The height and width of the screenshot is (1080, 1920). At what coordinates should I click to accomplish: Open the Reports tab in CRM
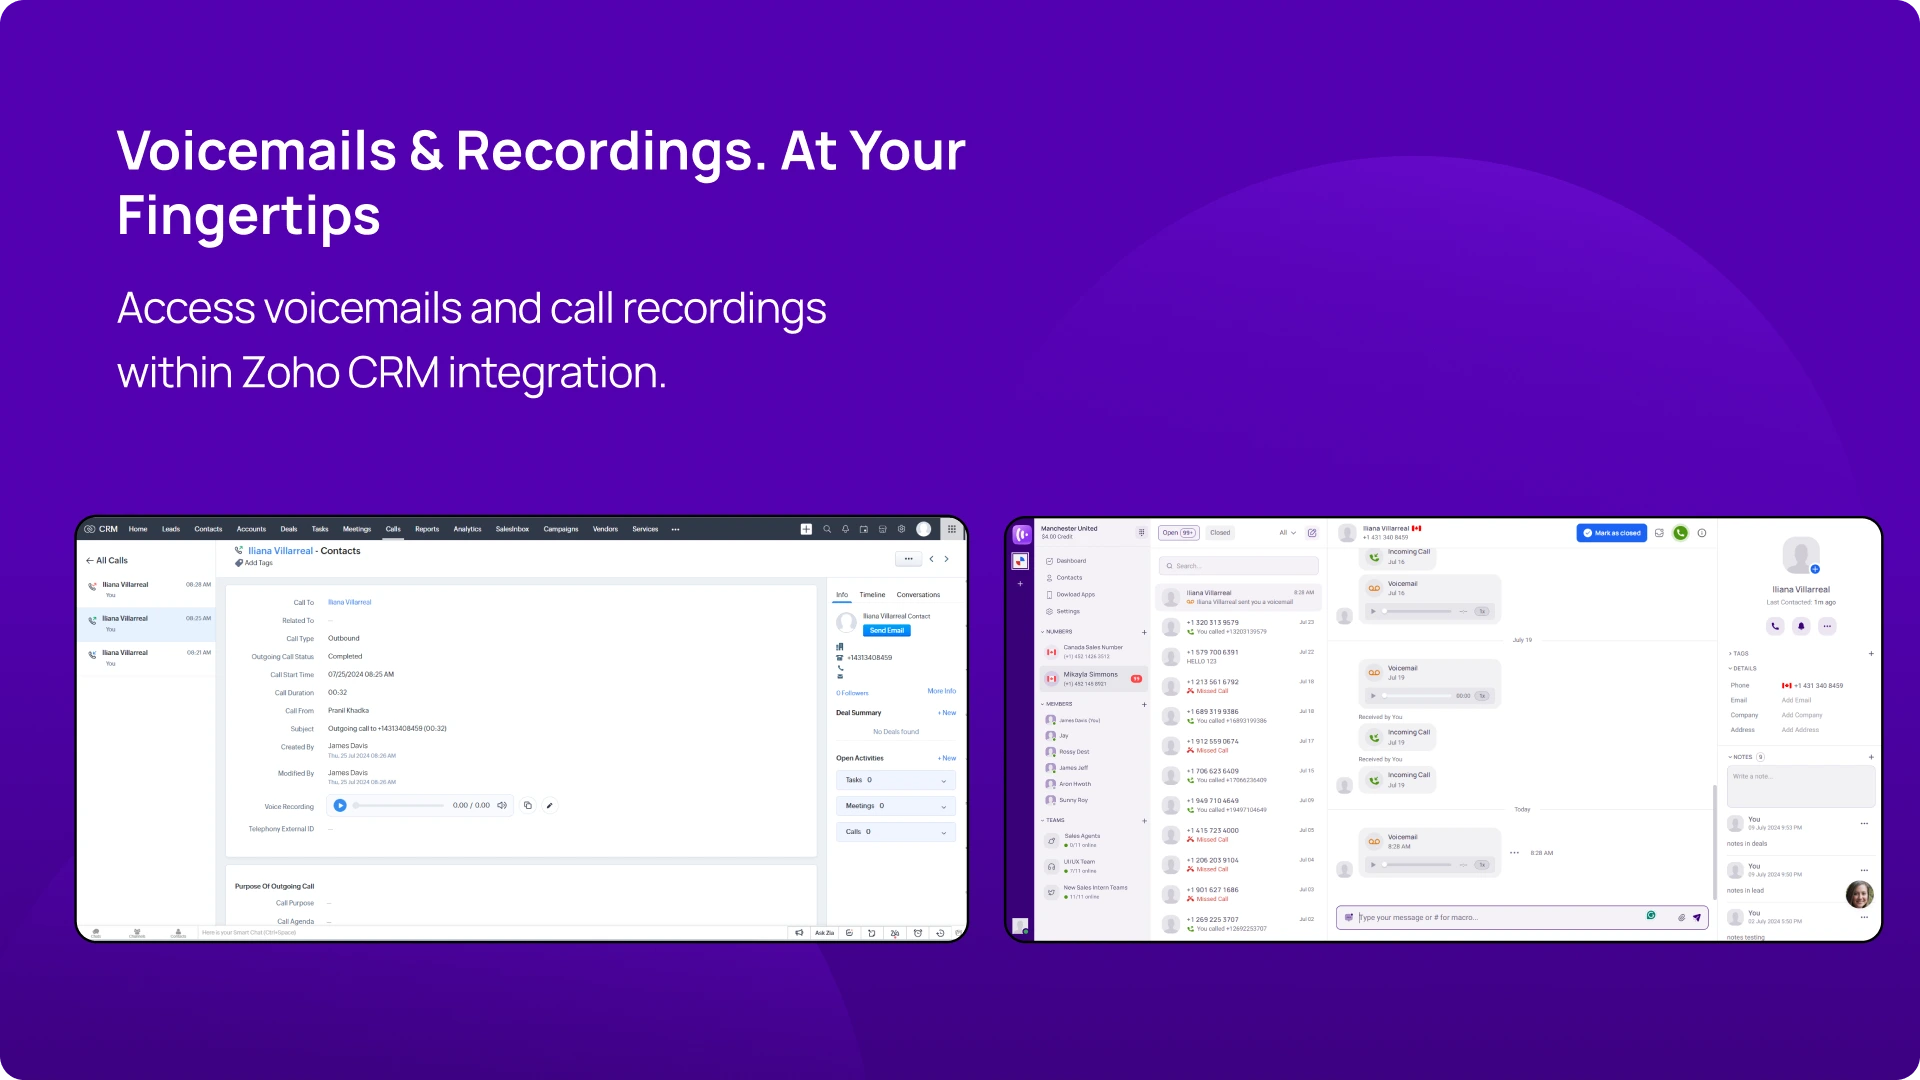pos(427,529)
